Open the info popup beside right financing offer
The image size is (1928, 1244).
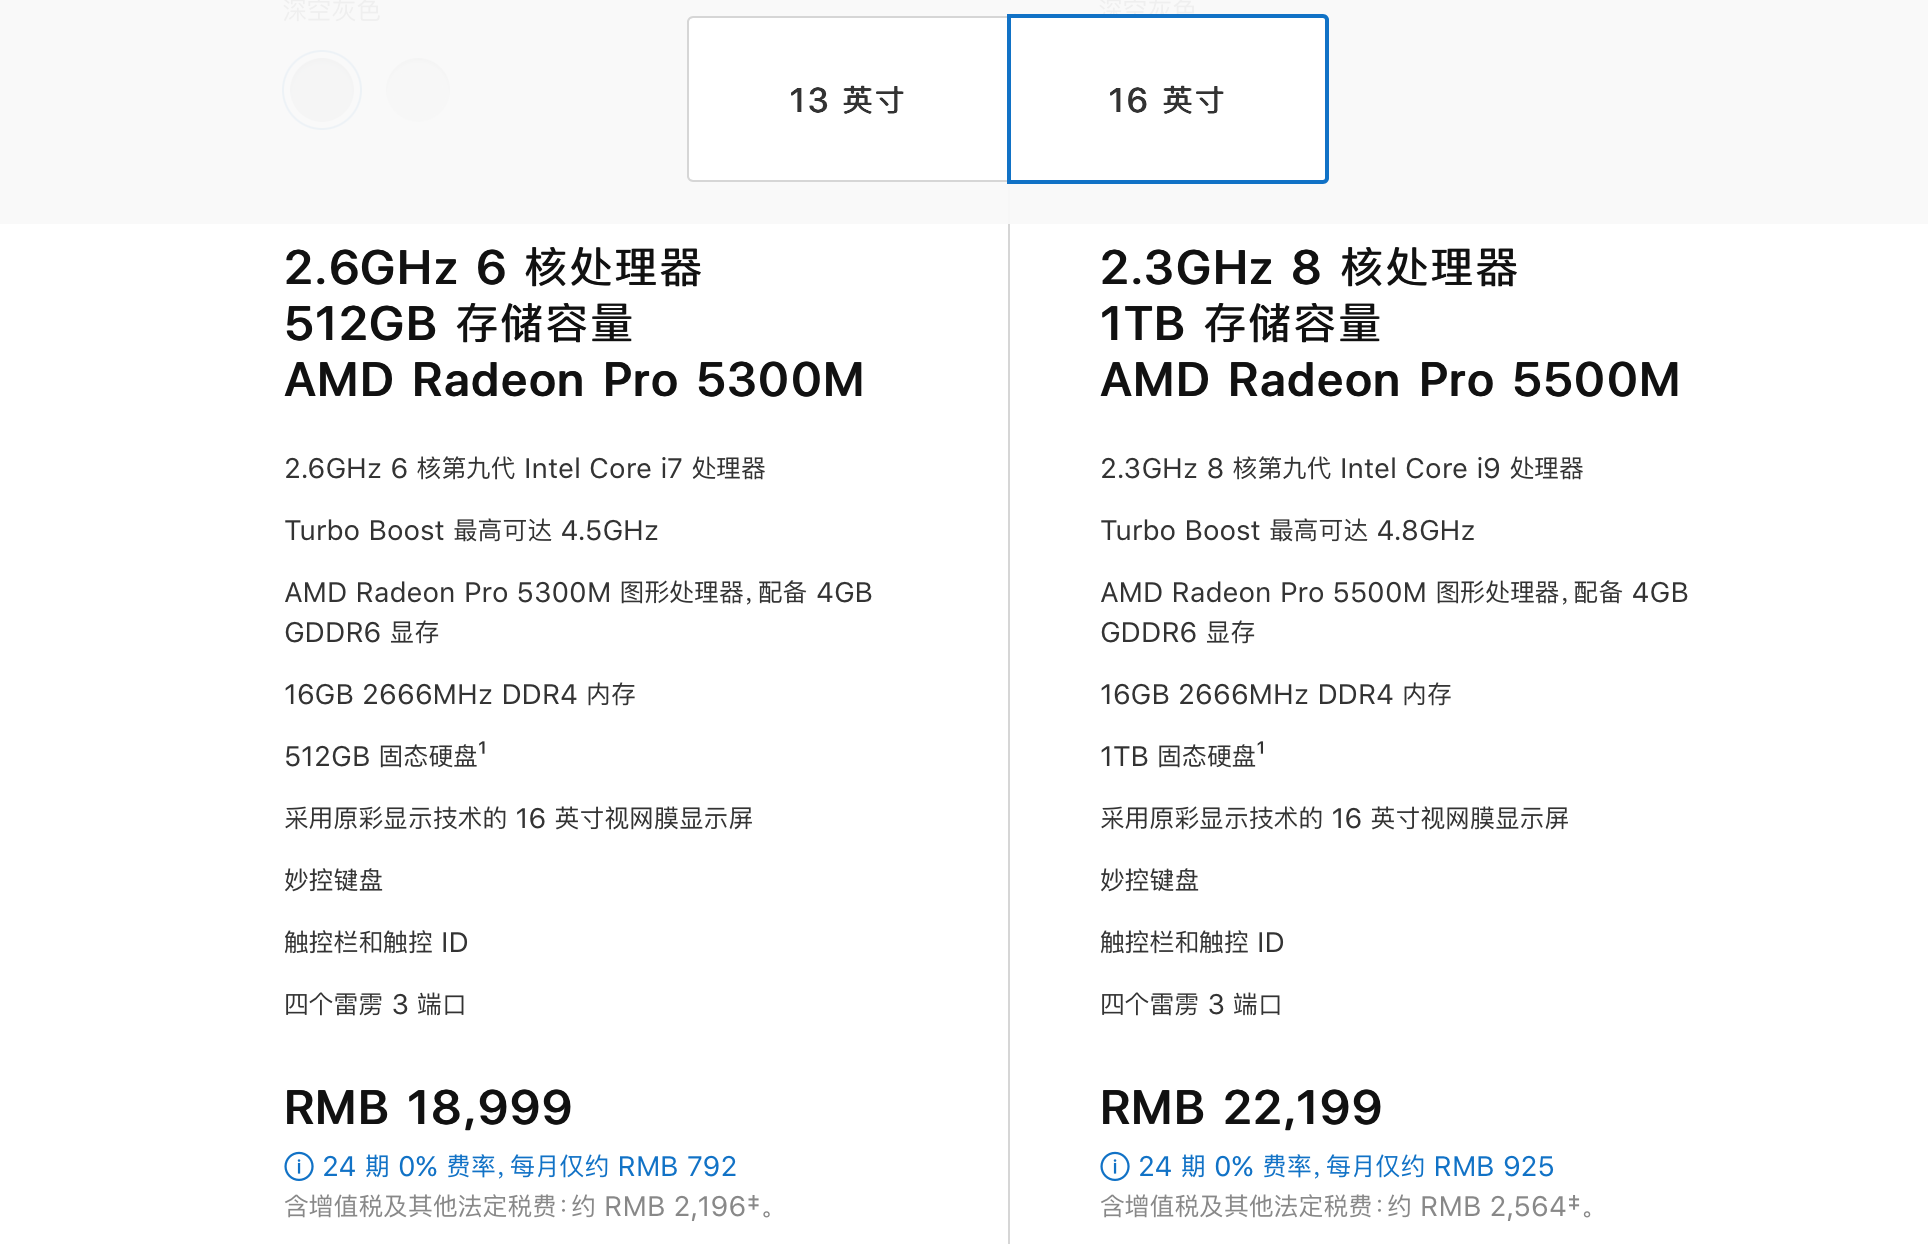(1113, 1165)
